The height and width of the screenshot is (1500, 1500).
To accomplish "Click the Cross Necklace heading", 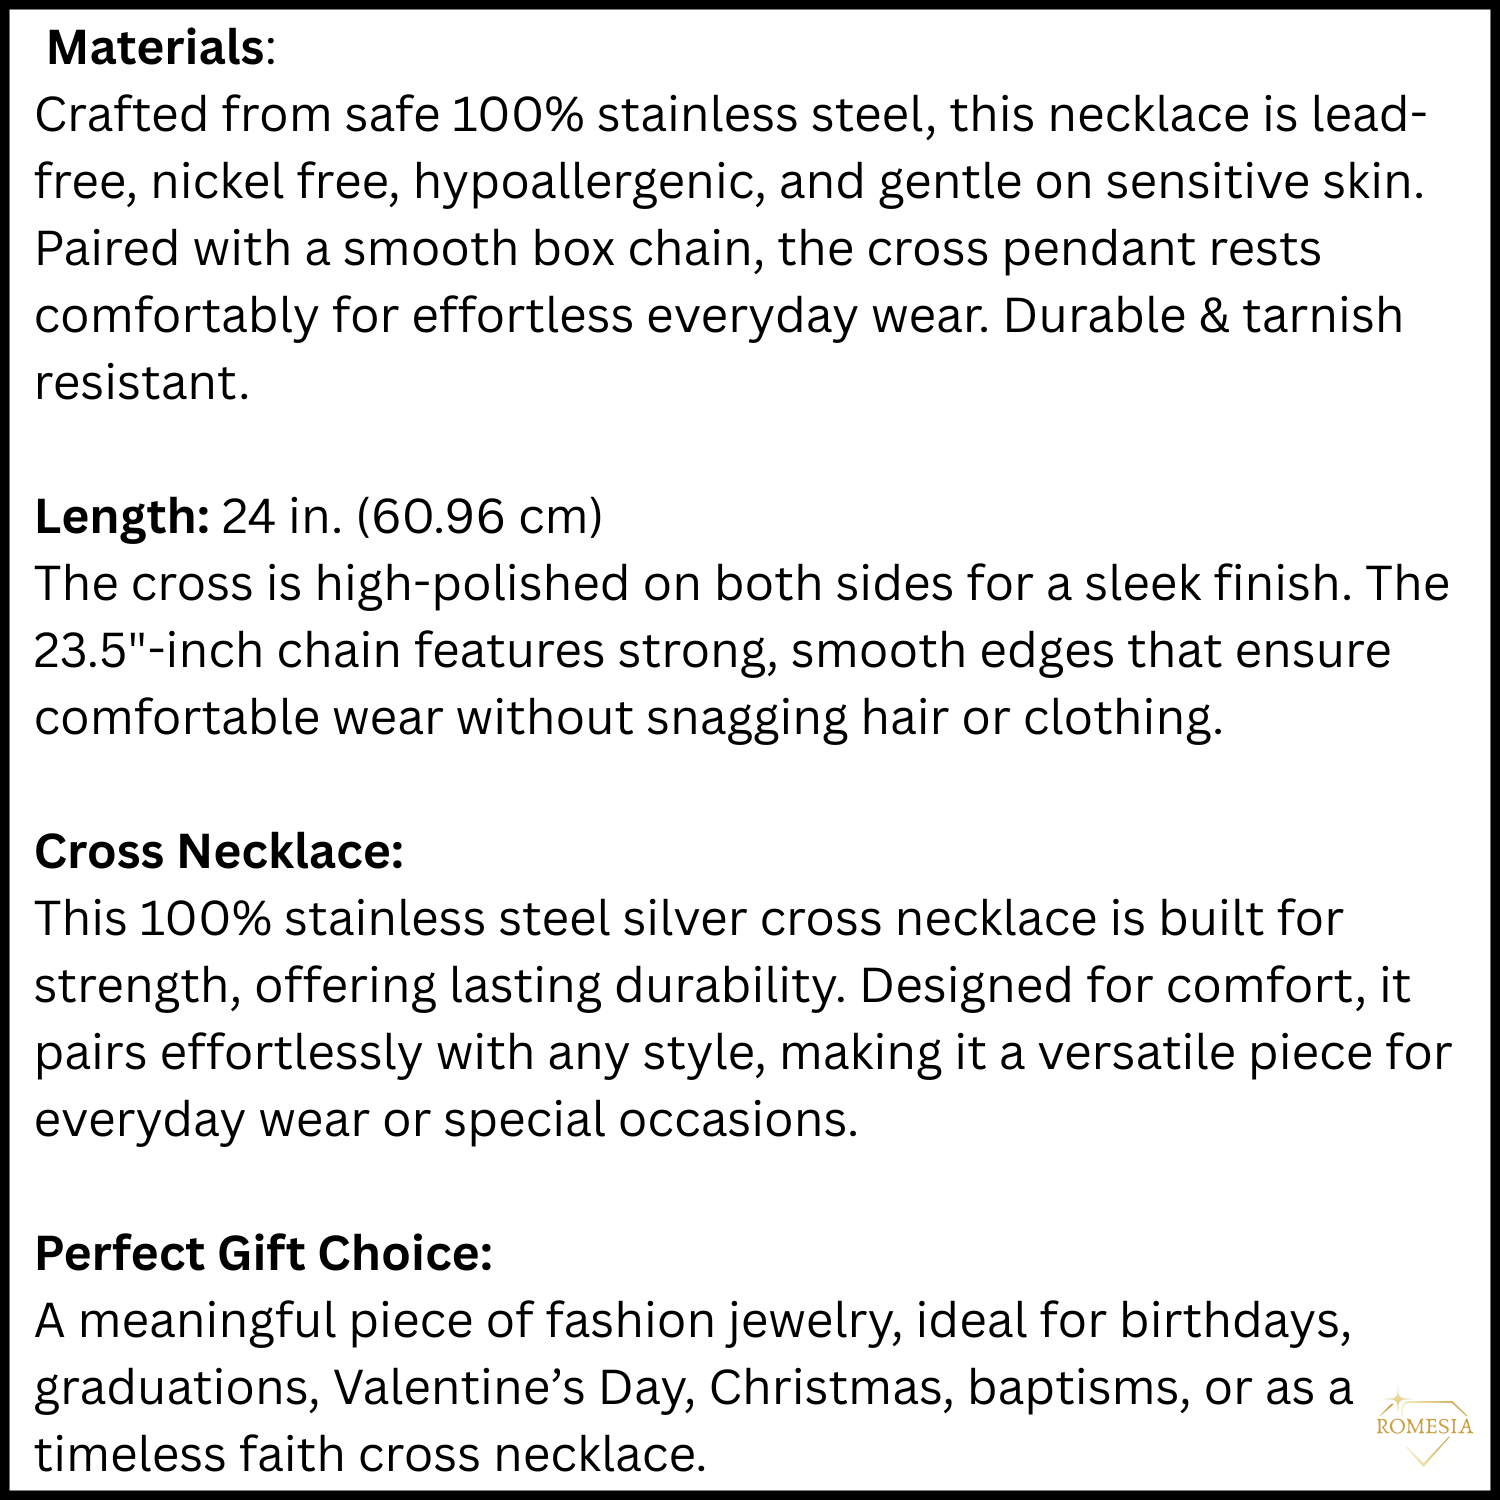I will (219, 852).
